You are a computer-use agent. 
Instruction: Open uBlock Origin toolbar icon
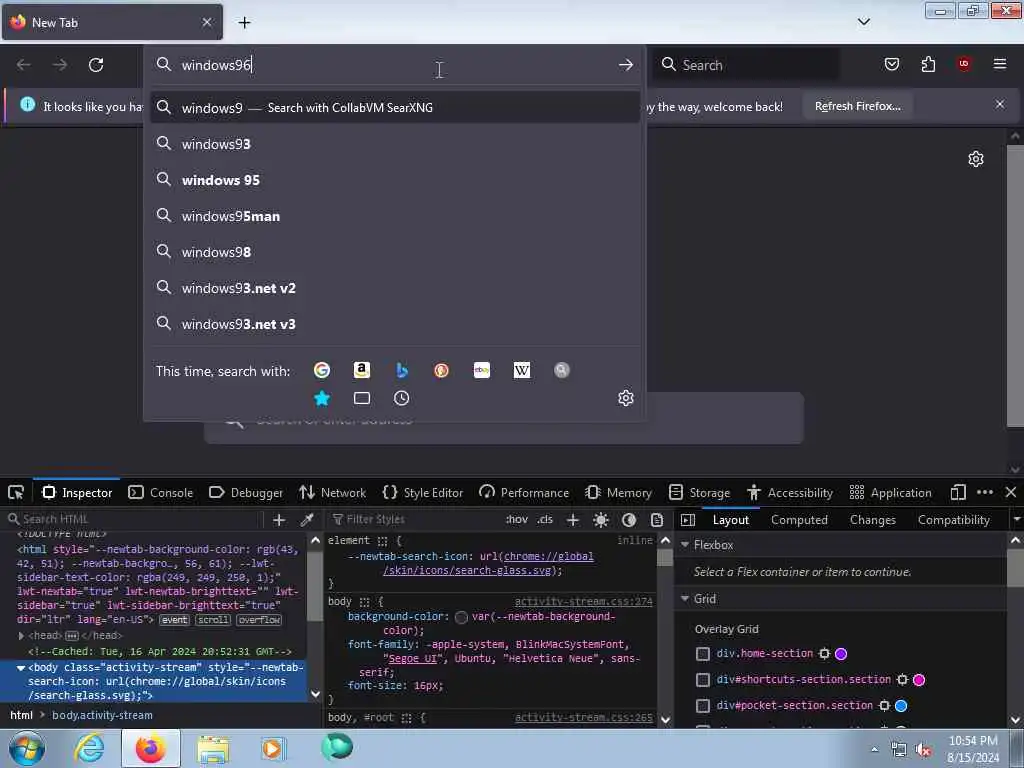964,63
